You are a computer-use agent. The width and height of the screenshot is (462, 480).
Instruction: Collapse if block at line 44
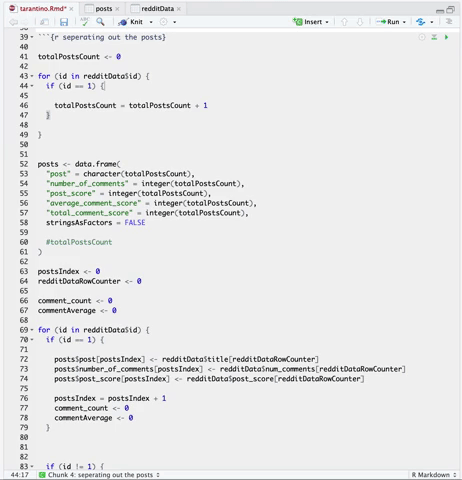tap(32, 86)
